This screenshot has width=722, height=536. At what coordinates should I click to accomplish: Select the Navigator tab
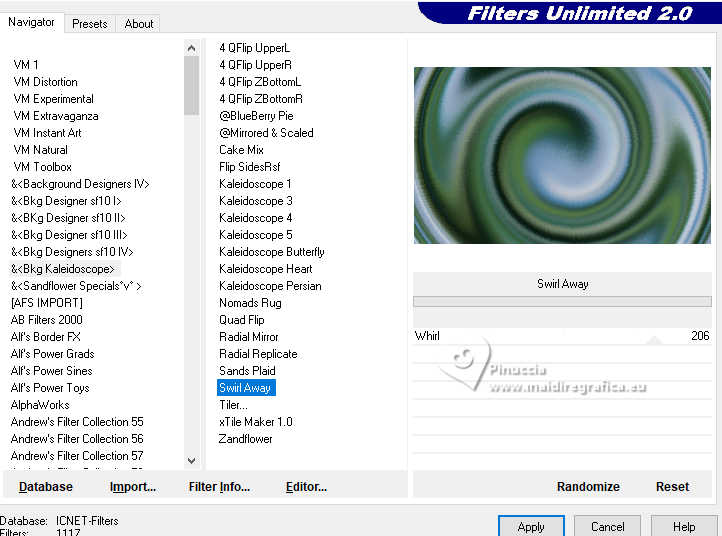pyautogui.click(x=31, y=22)
